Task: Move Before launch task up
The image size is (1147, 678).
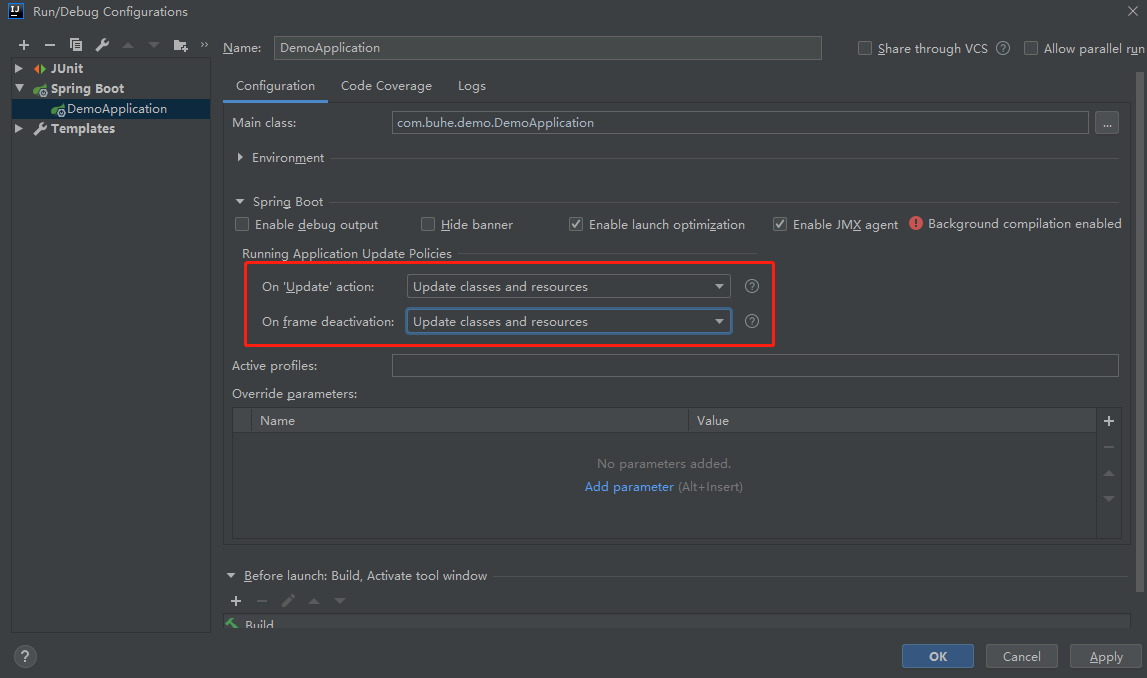Action: [314, 600]
